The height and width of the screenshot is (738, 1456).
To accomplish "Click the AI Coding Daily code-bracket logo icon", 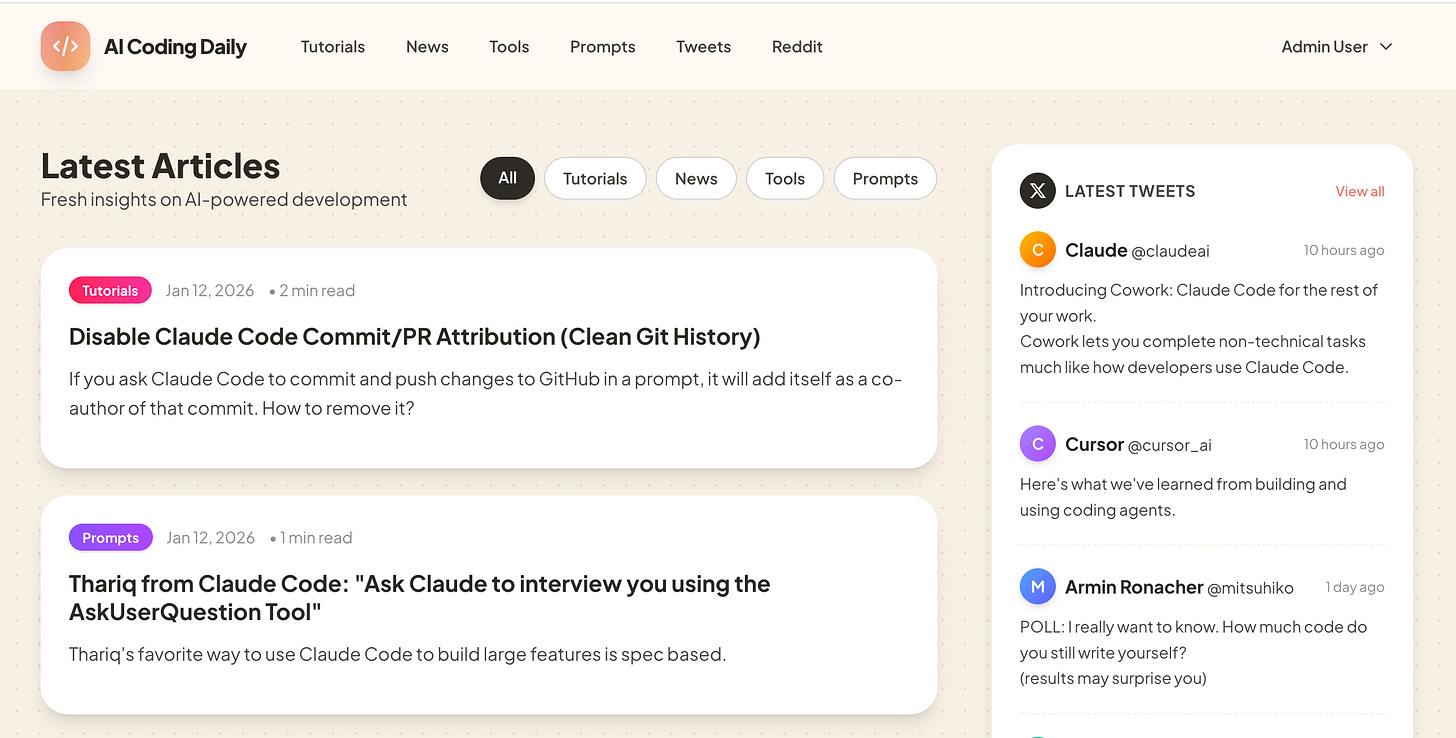I will point(65,46).
